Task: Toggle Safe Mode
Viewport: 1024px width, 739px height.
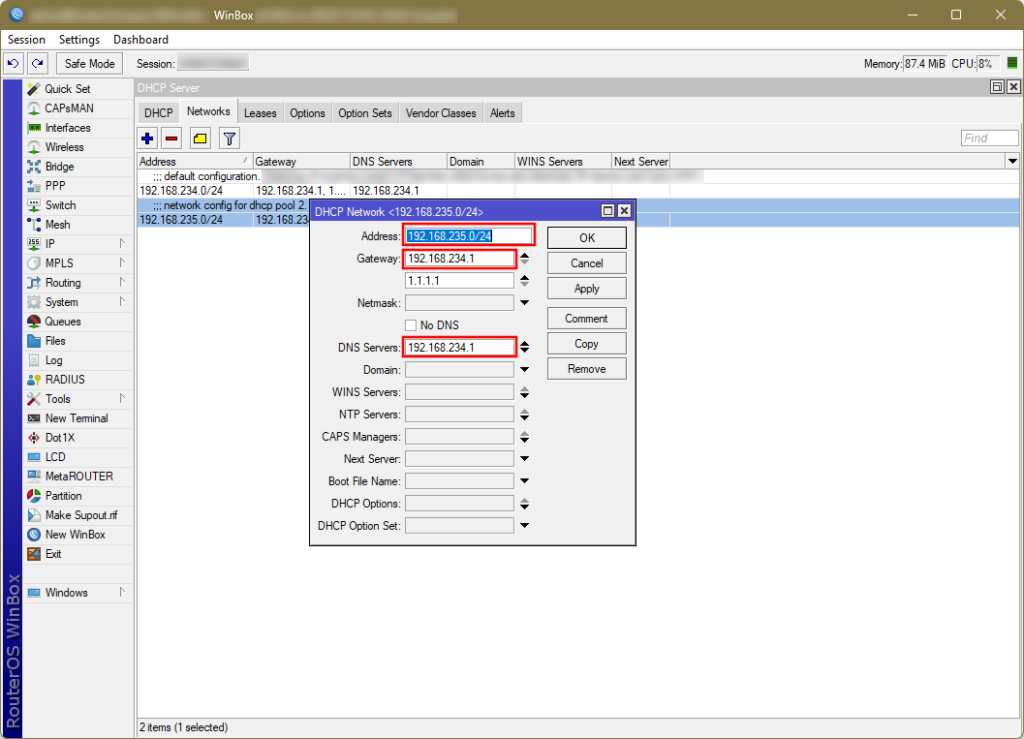Action: coord(89,63)
